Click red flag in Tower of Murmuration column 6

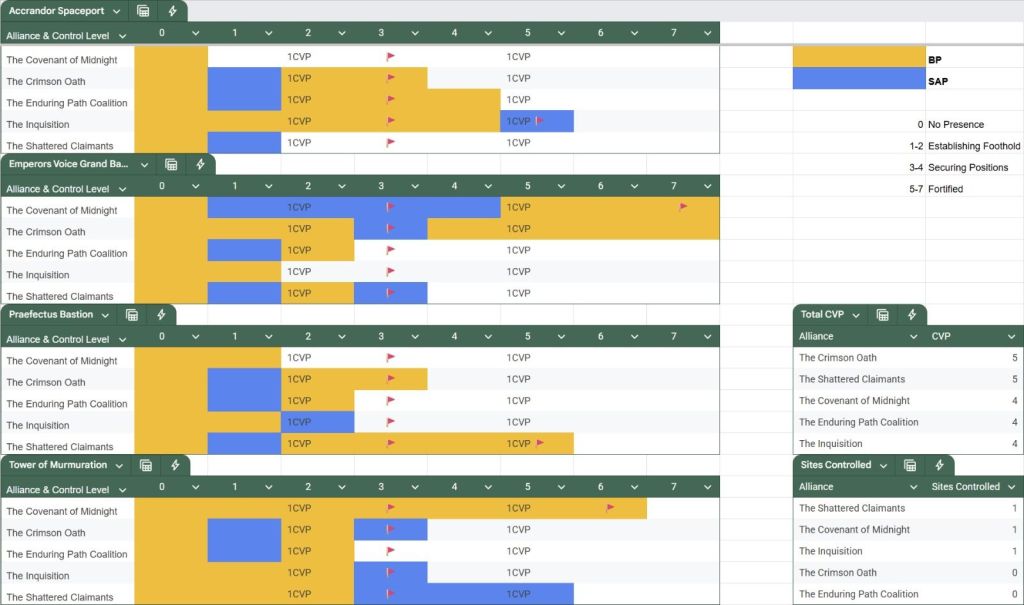tap(610, 508)
